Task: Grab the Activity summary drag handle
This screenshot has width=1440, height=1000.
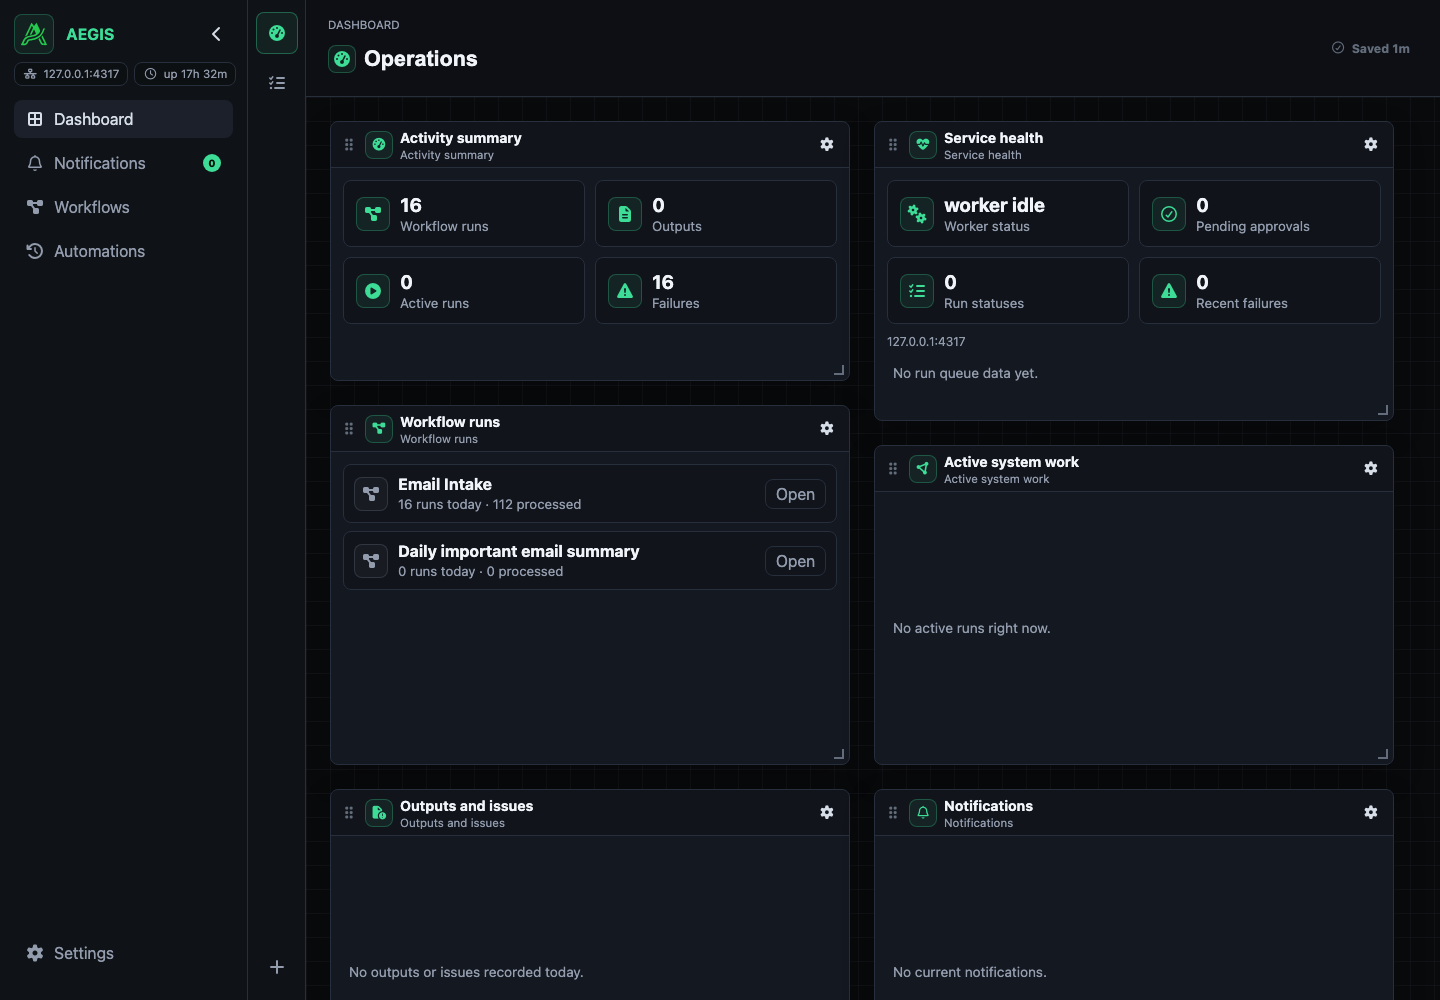Action: tap(349, 145)
